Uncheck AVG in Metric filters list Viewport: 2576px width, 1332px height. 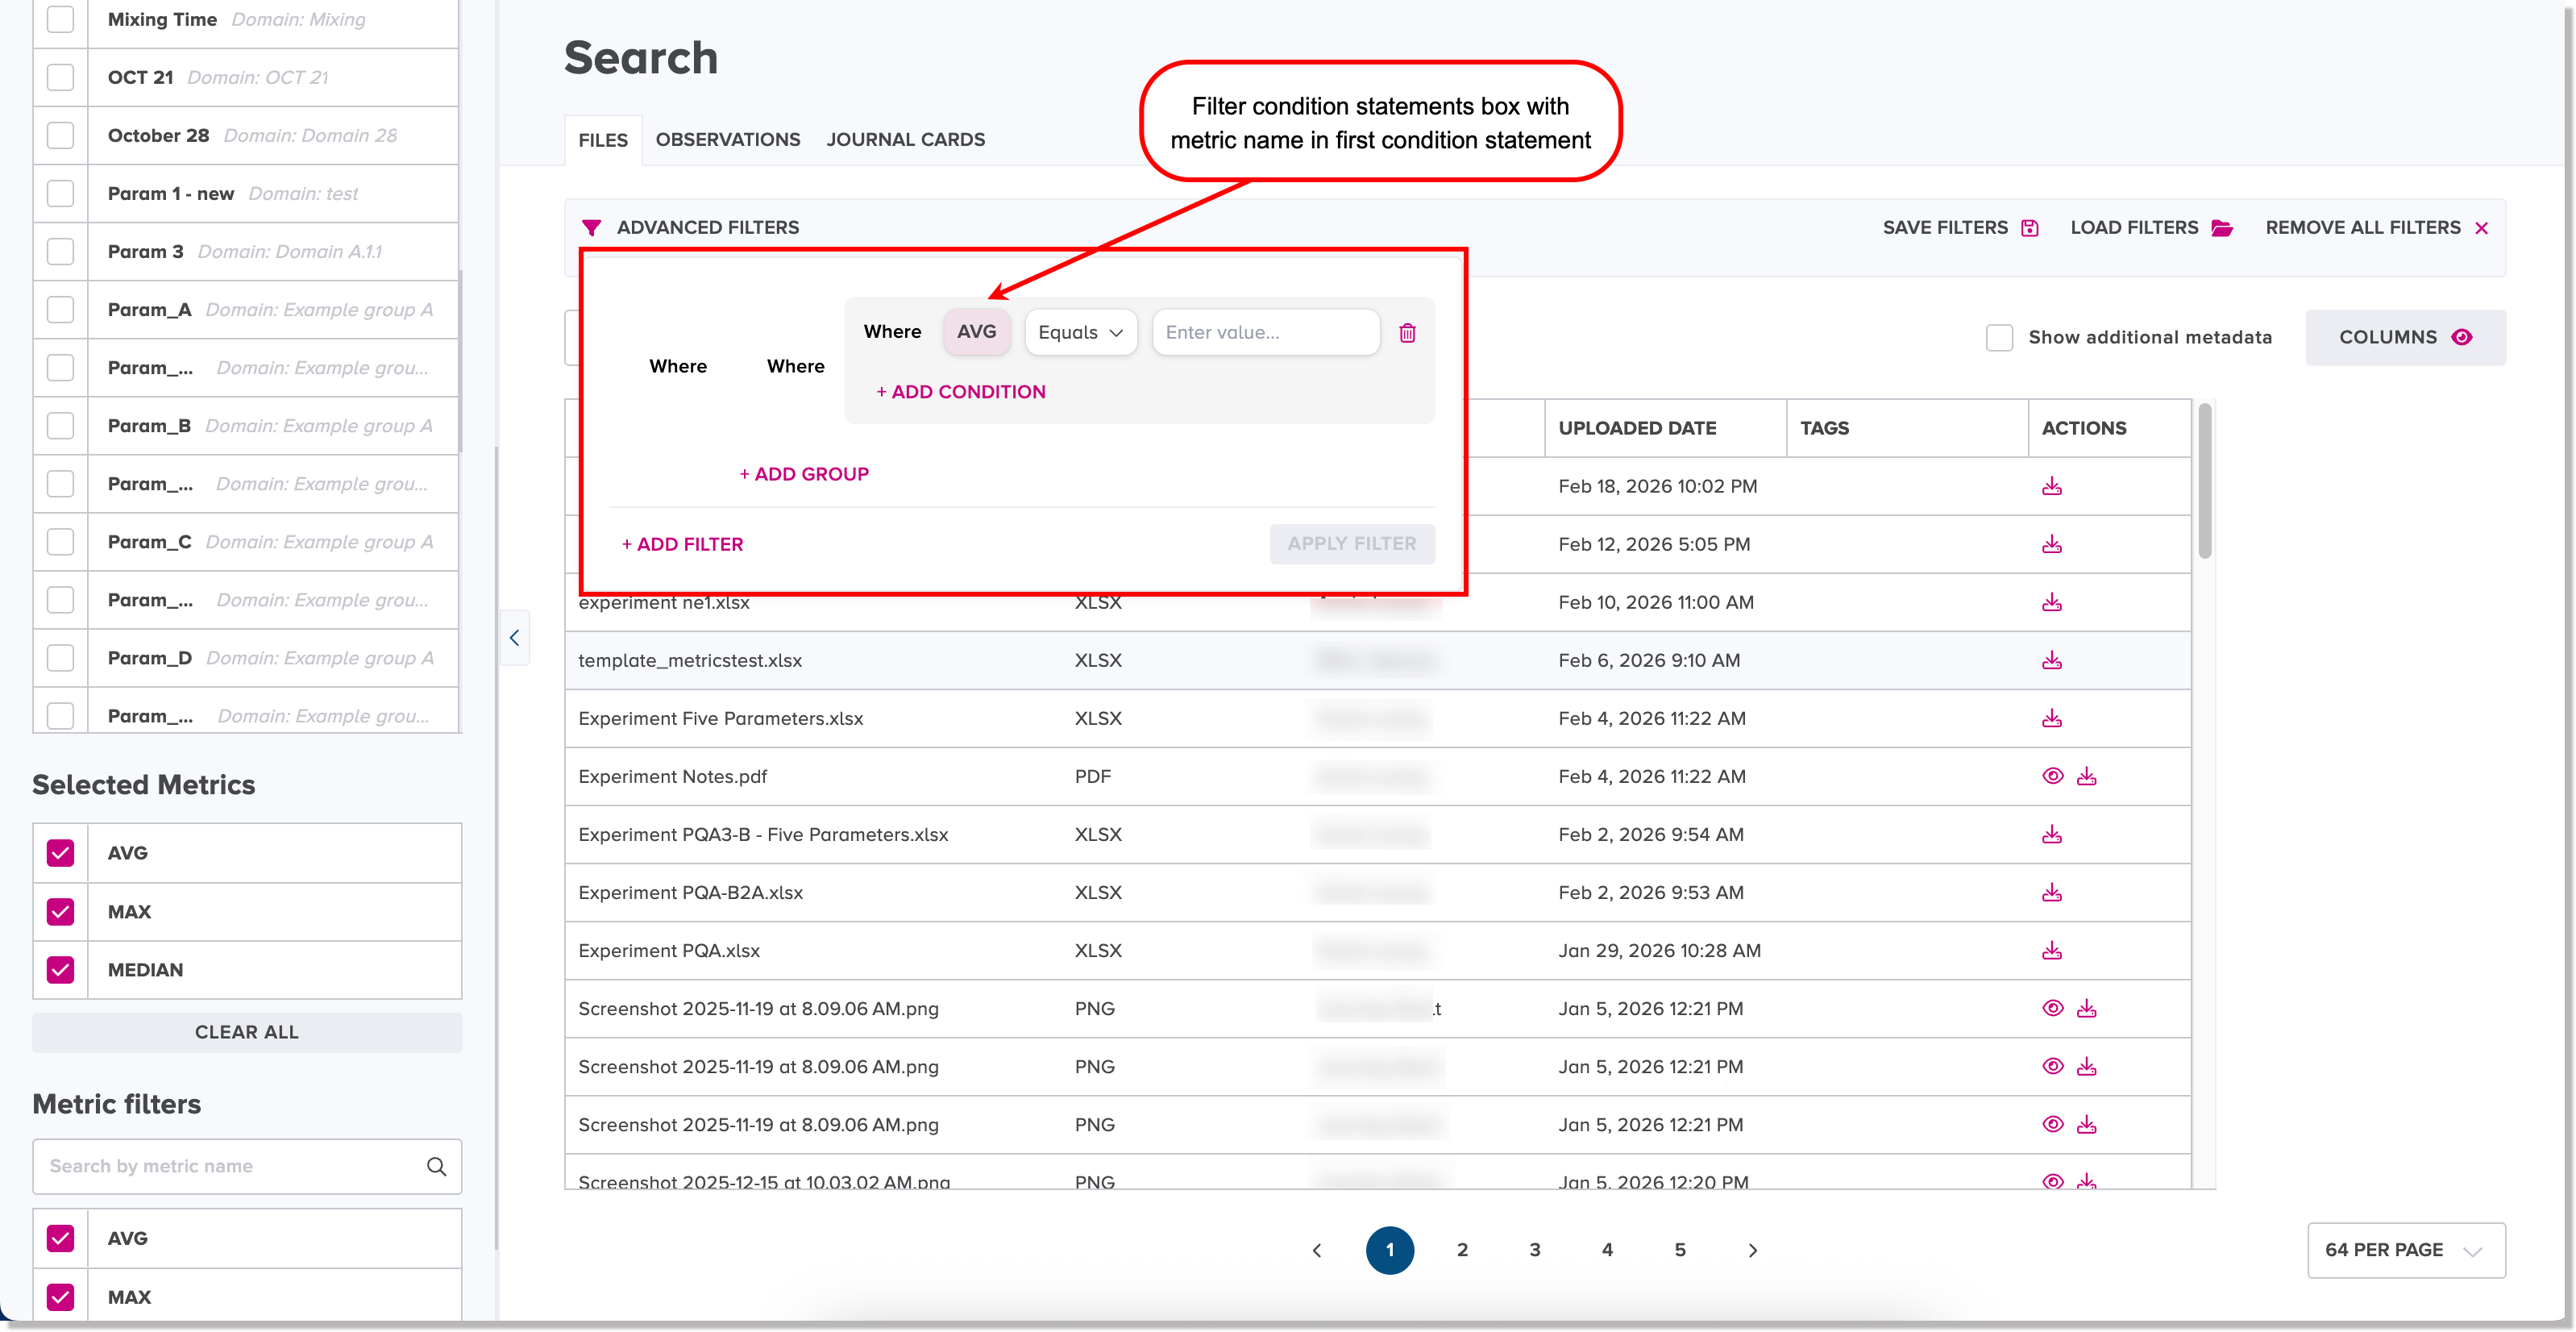(61, 1238)
